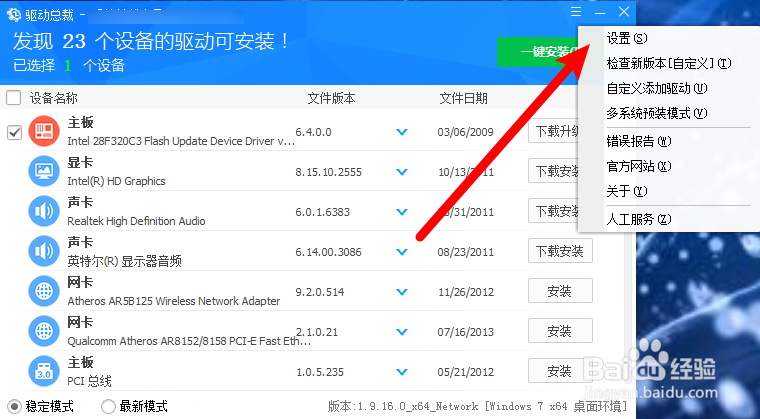Click the 显卡 Intel HD Graphics device icon

coord(44,171)
